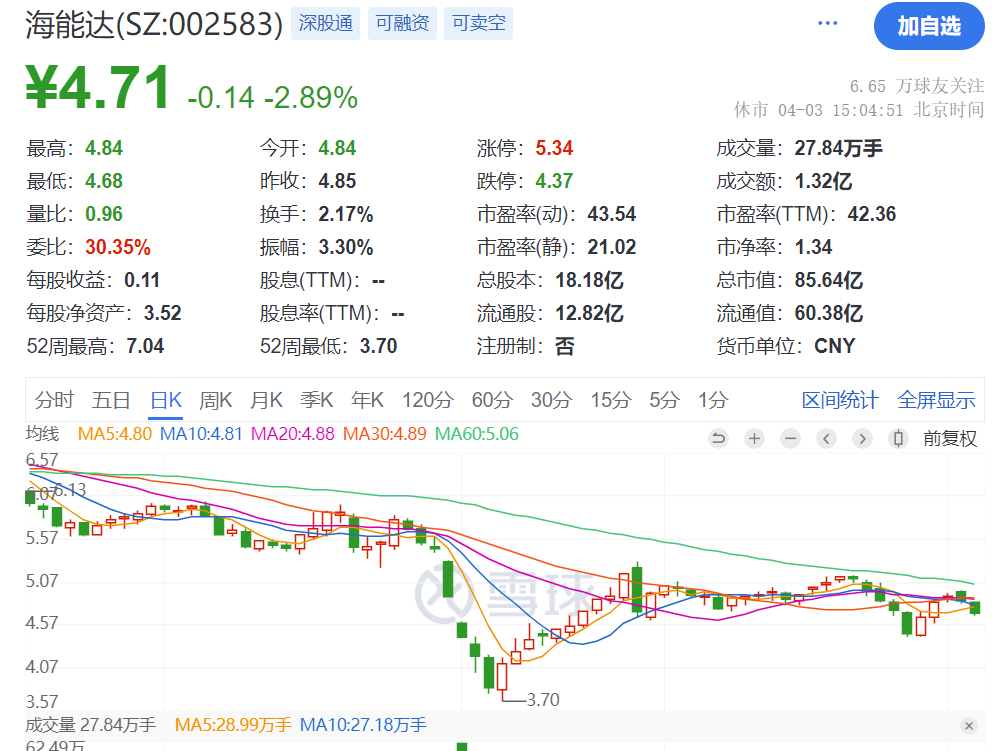Switch to 120分 minute chart tab
Image resolution: width=997 pixels, height=751 pixels.
[427, 400]
